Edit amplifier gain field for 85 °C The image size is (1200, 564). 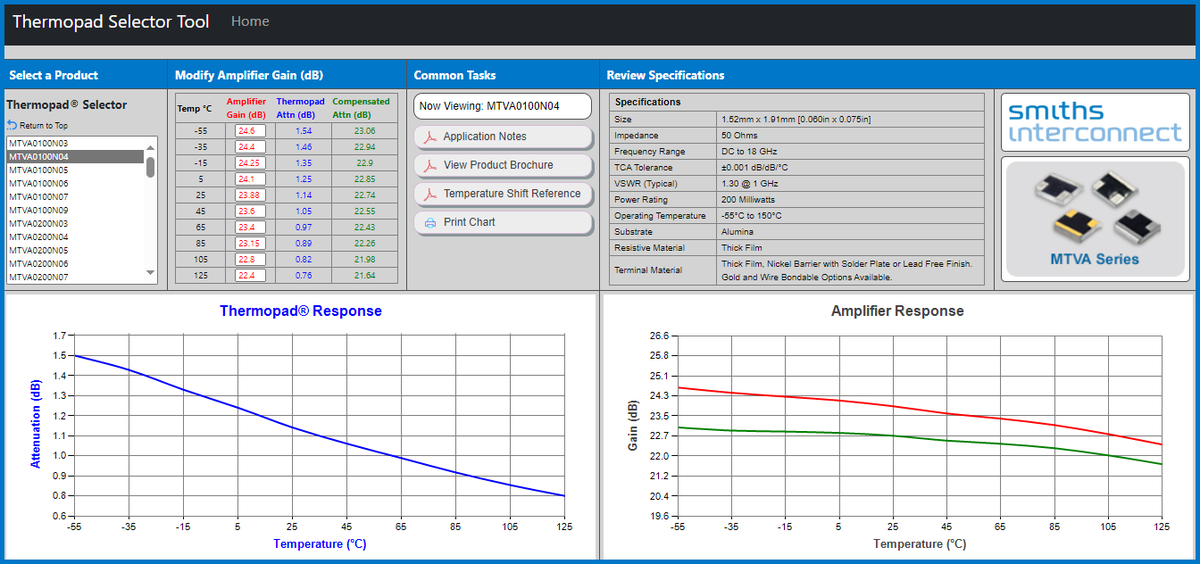click(248, 243)
